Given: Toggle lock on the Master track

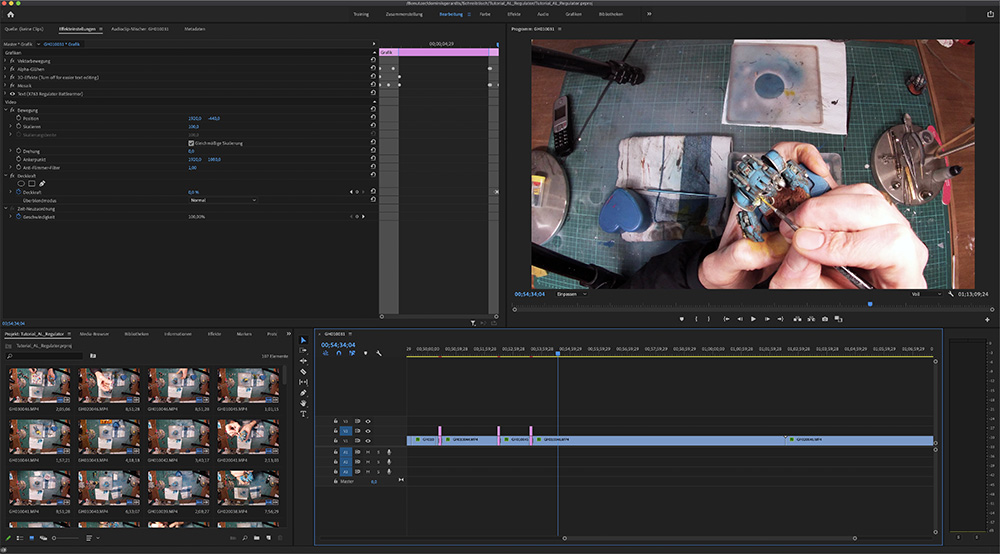Looking at the screenshot, I should pyautogui.click(x=335, y=481).
